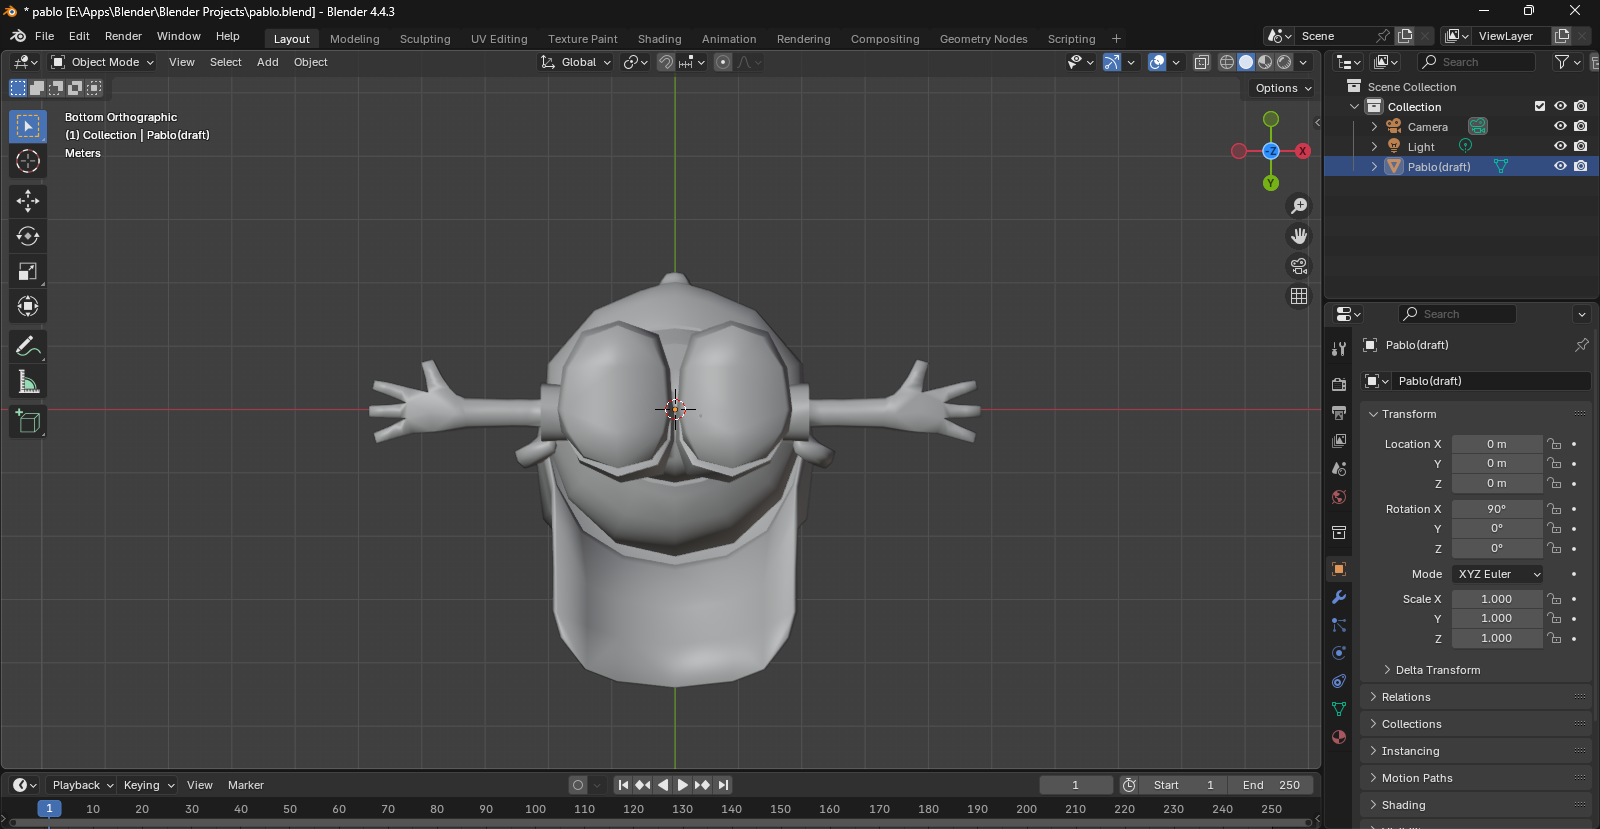Screen dimensions: 1600x829
Task: Open the View Layer properties tab
Action: pos(1339,440)
